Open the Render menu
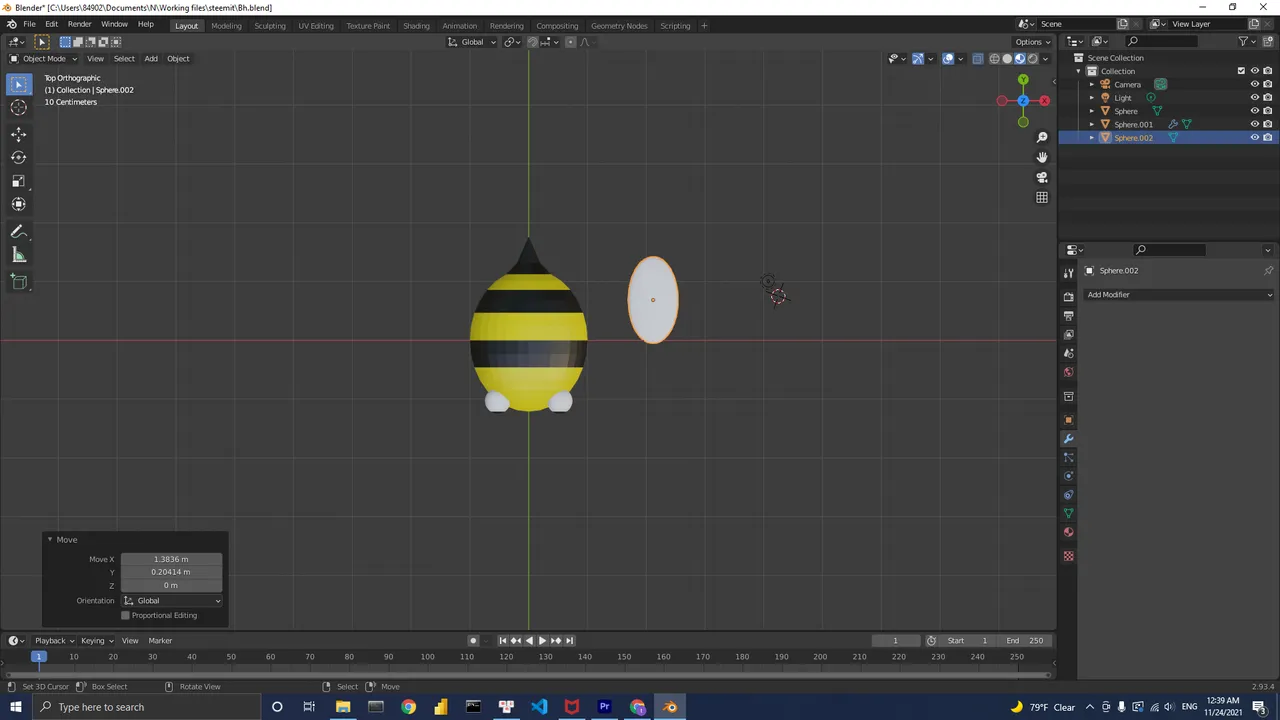 (79, 24)
